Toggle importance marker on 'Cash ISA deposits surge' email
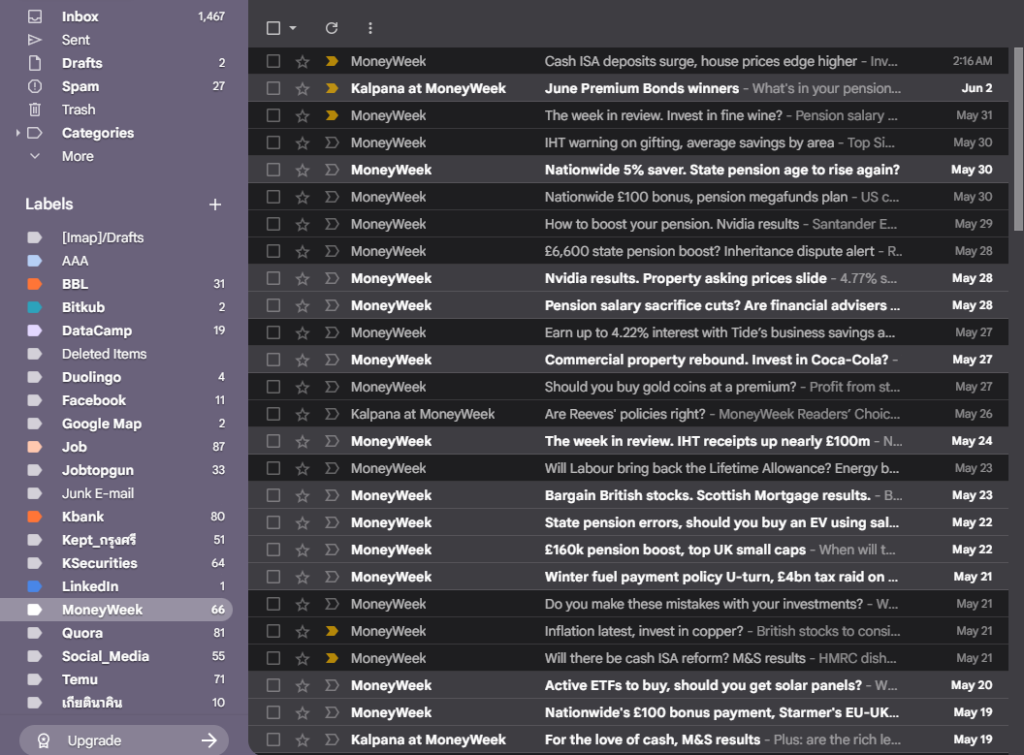The image size is (1024, 755). click(332, 61)
